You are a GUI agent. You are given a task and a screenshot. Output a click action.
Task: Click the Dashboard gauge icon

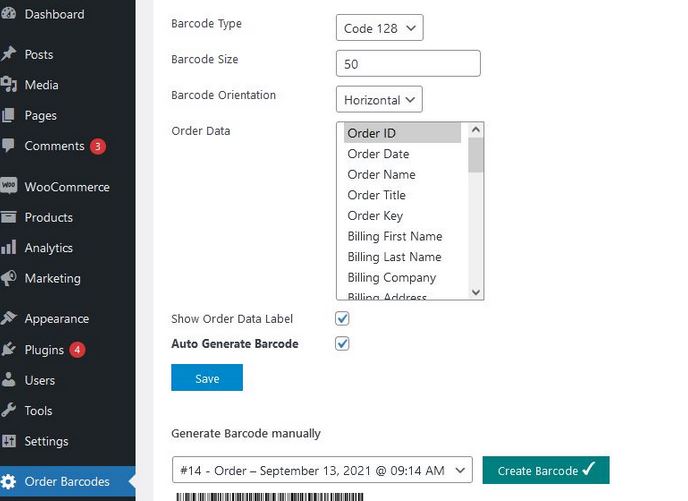[8, 14]
